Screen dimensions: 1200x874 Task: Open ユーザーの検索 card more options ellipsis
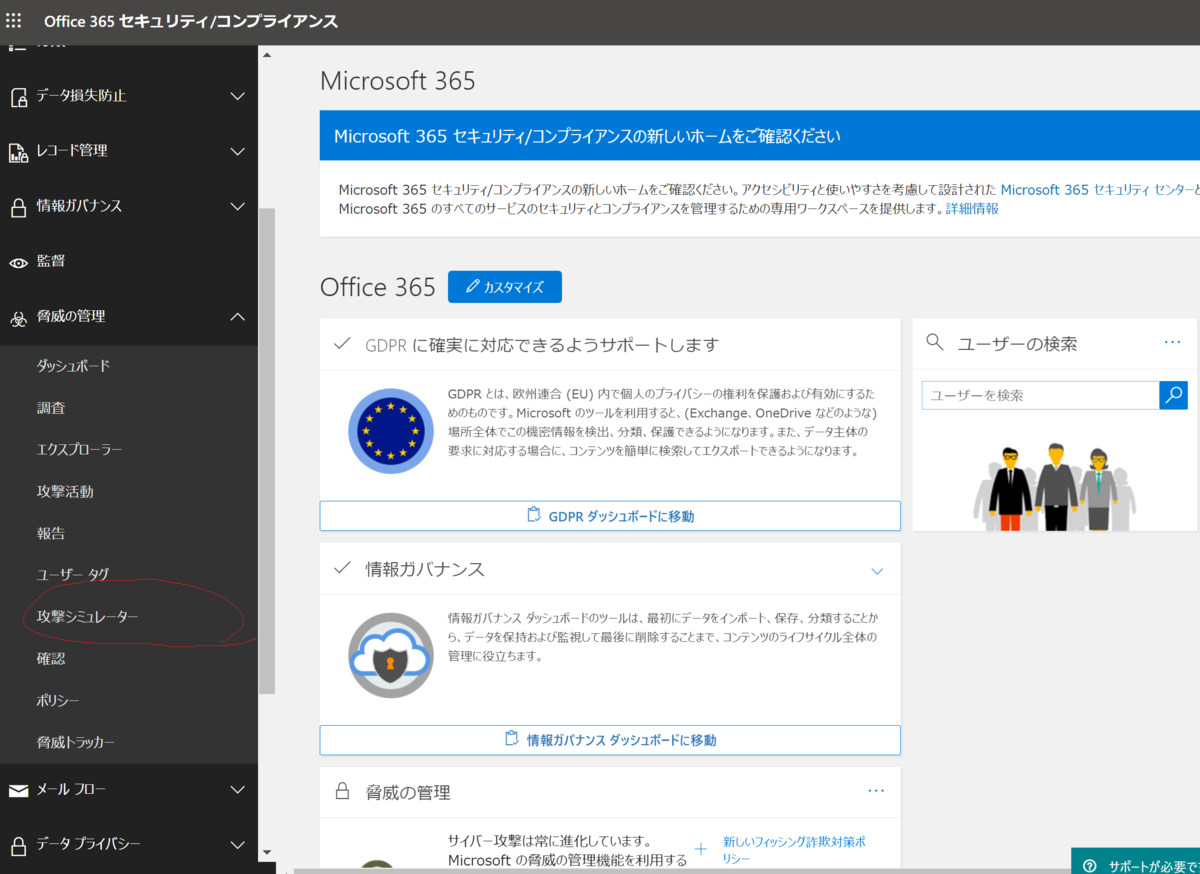(x=1173, y=343)
